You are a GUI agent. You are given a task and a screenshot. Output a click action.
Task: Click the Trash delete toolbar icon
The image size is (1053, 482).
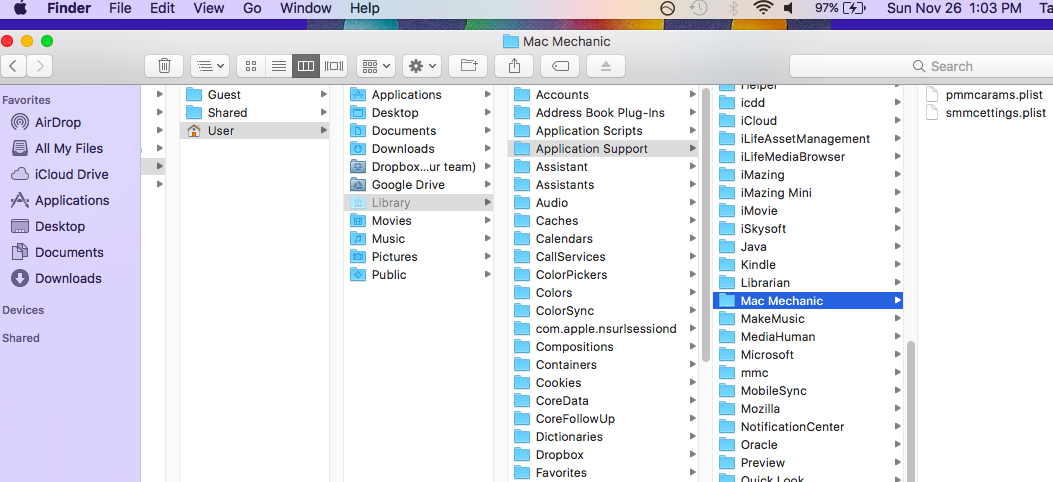[164, 66]
